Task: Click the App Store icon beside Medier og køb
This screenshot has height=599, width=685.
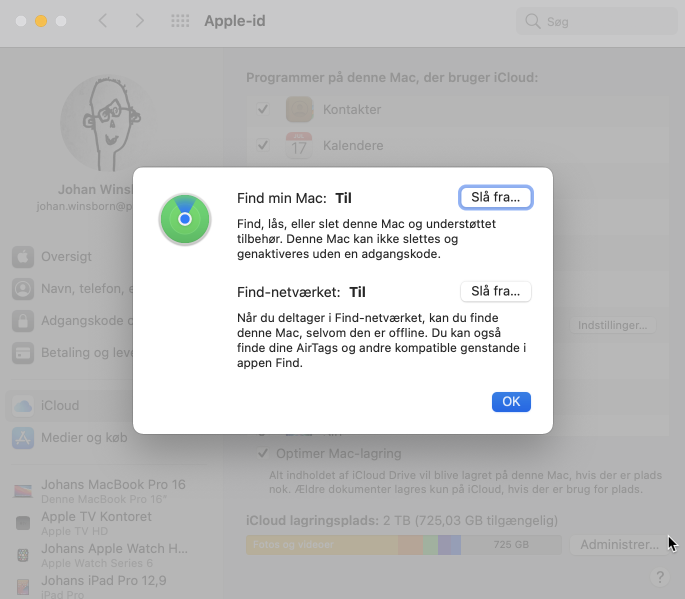Action: (23, 438)
